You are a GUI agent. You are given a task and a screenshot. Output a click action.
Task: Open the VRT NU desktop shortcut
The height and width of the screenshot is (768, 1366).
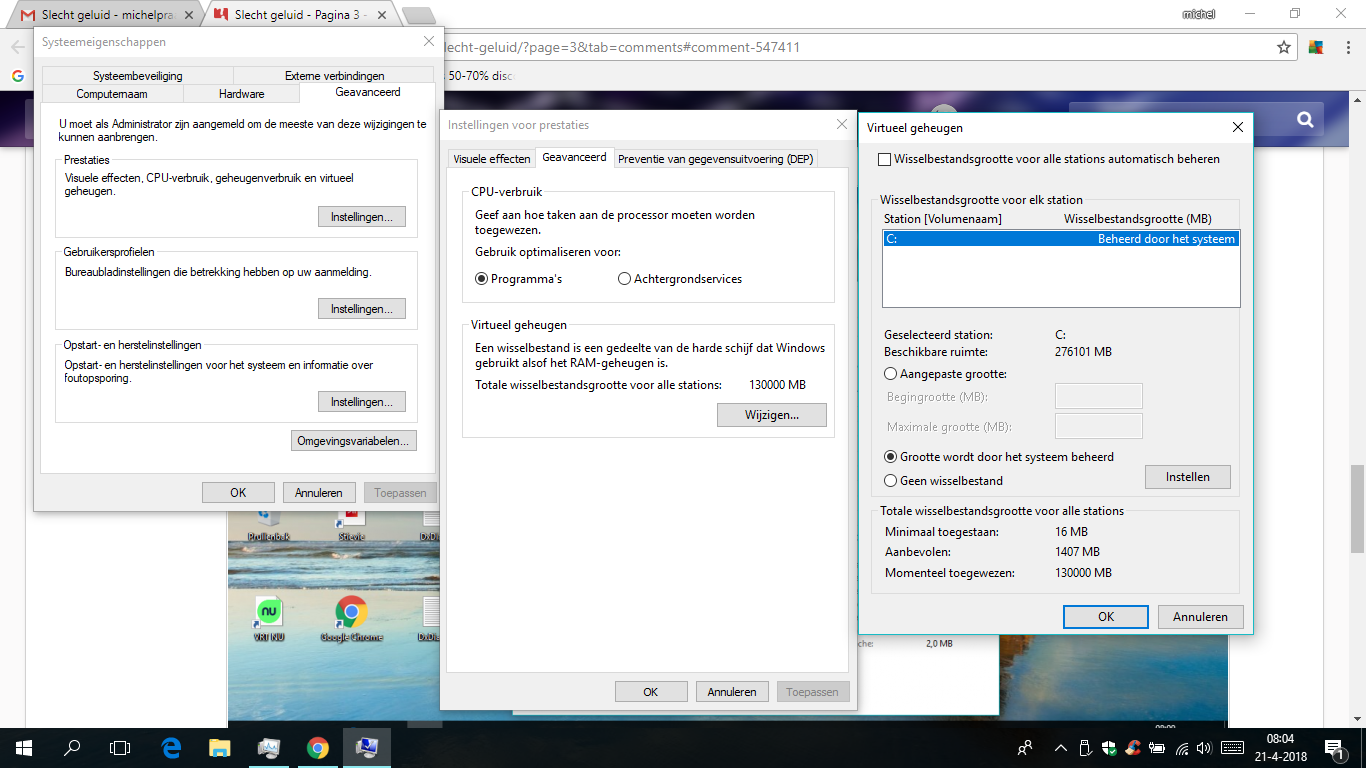click(269, 617)
